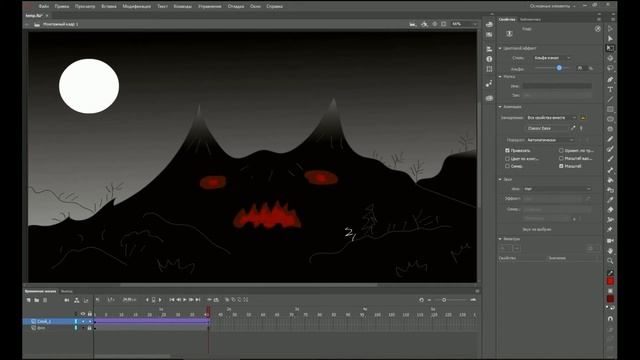Collapse the Звук section
Image resolution: width=640 pixels, height=360 pixels.
[500, 179]
